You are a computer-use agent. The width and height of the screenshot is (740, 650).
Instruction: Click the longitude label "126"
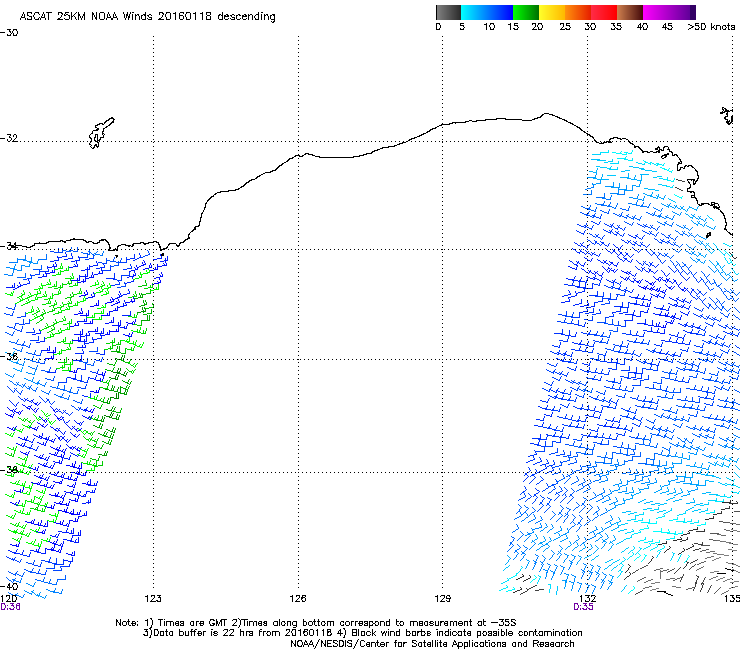pyautogui.click(x=298, y=599)
